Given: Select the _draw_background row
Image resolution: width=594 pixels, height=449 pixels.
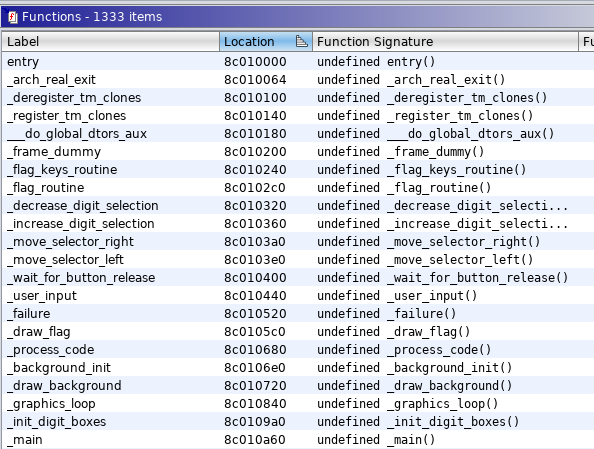Looking at the screenshot, I should (297, 385).
